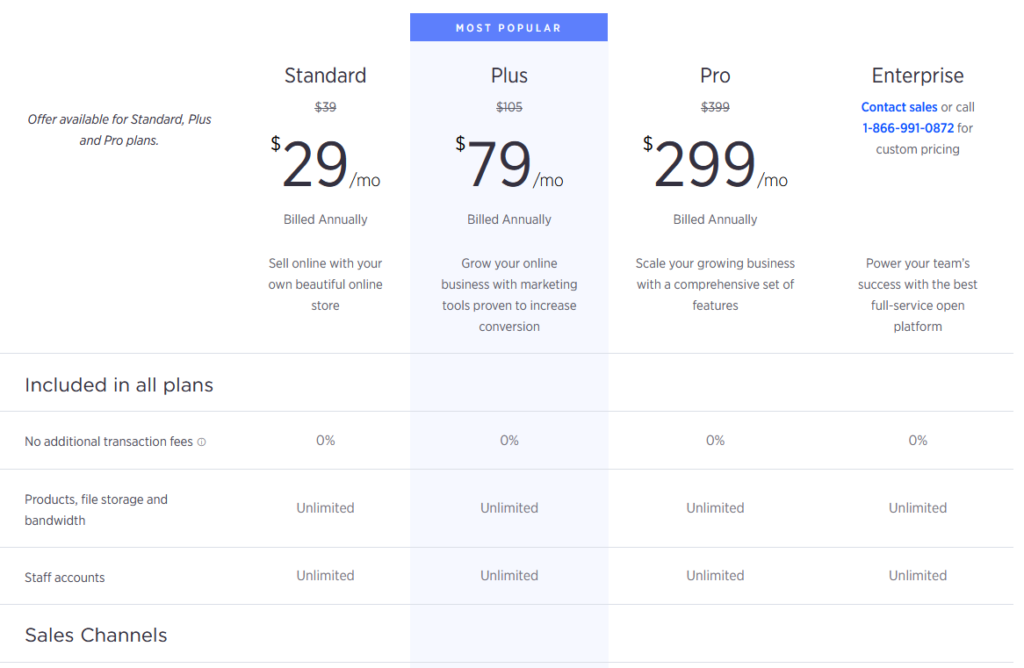This screenshot has width=1024, height=668.
Task: Click the 1-866-991-0872 phone number link
Action: click(x=908, y=128)
